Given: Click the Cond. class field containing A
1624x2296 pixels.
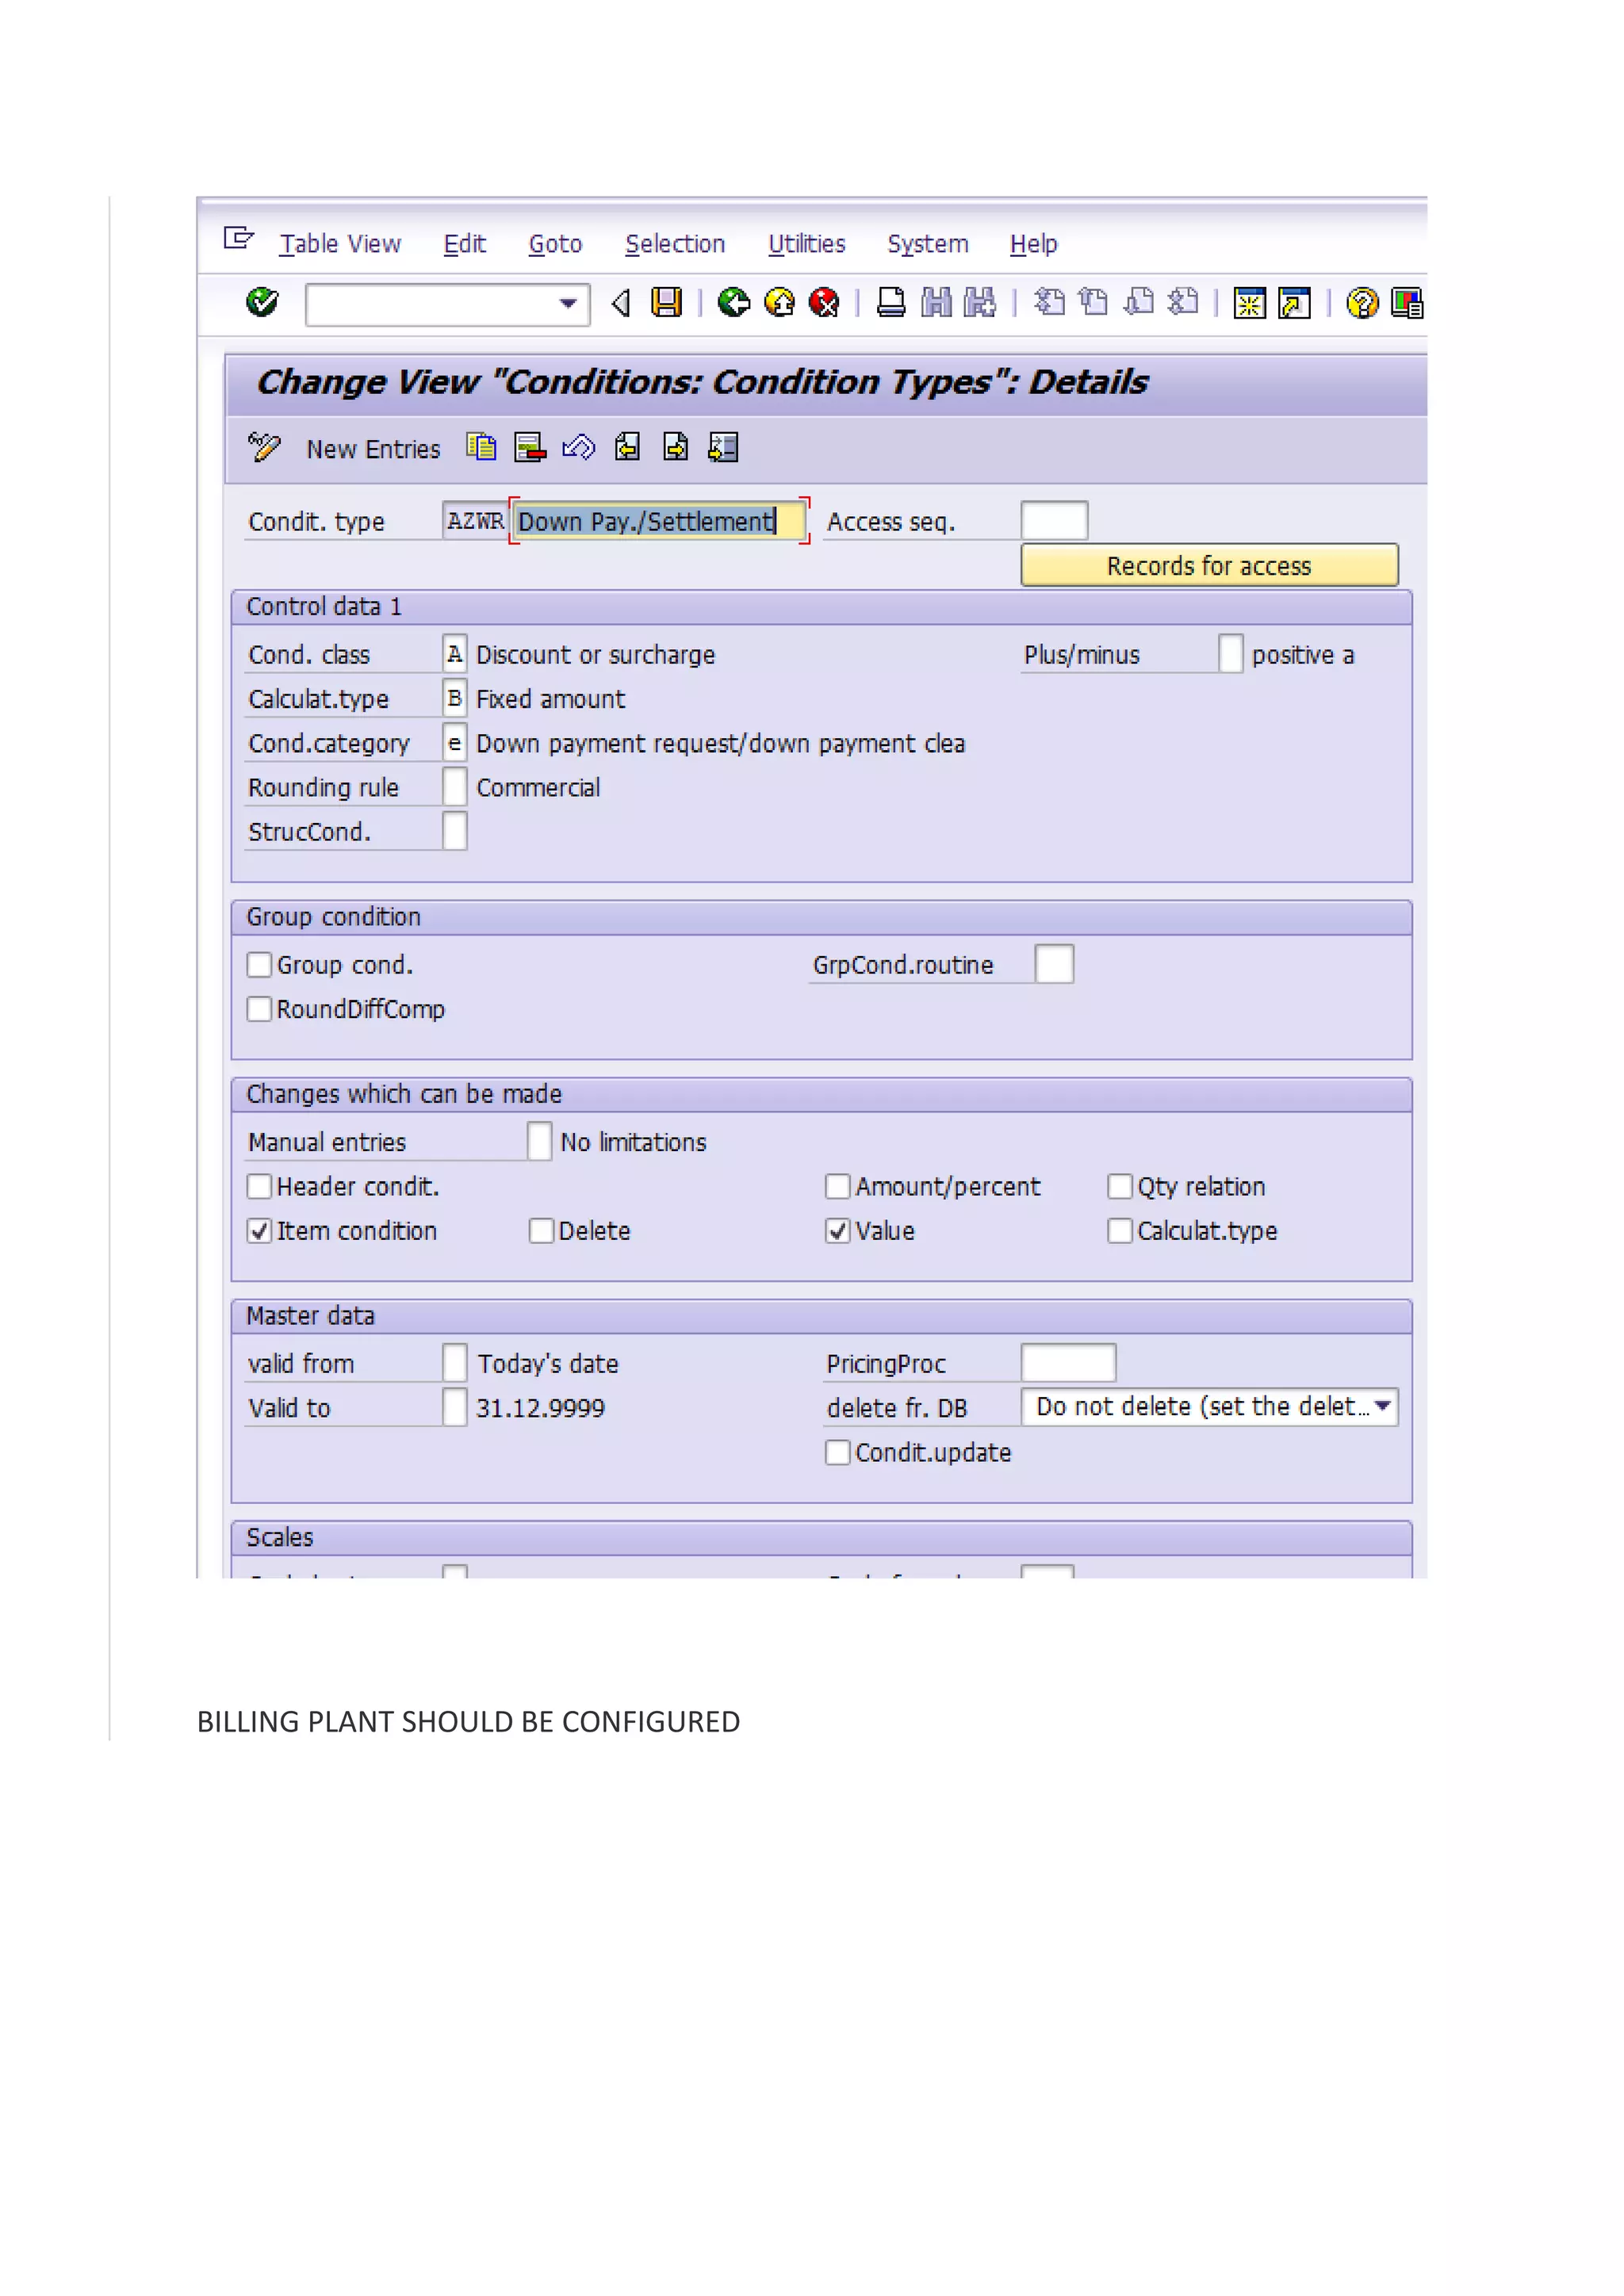Looking at the screenshot, I should click(x=454, y=654).
